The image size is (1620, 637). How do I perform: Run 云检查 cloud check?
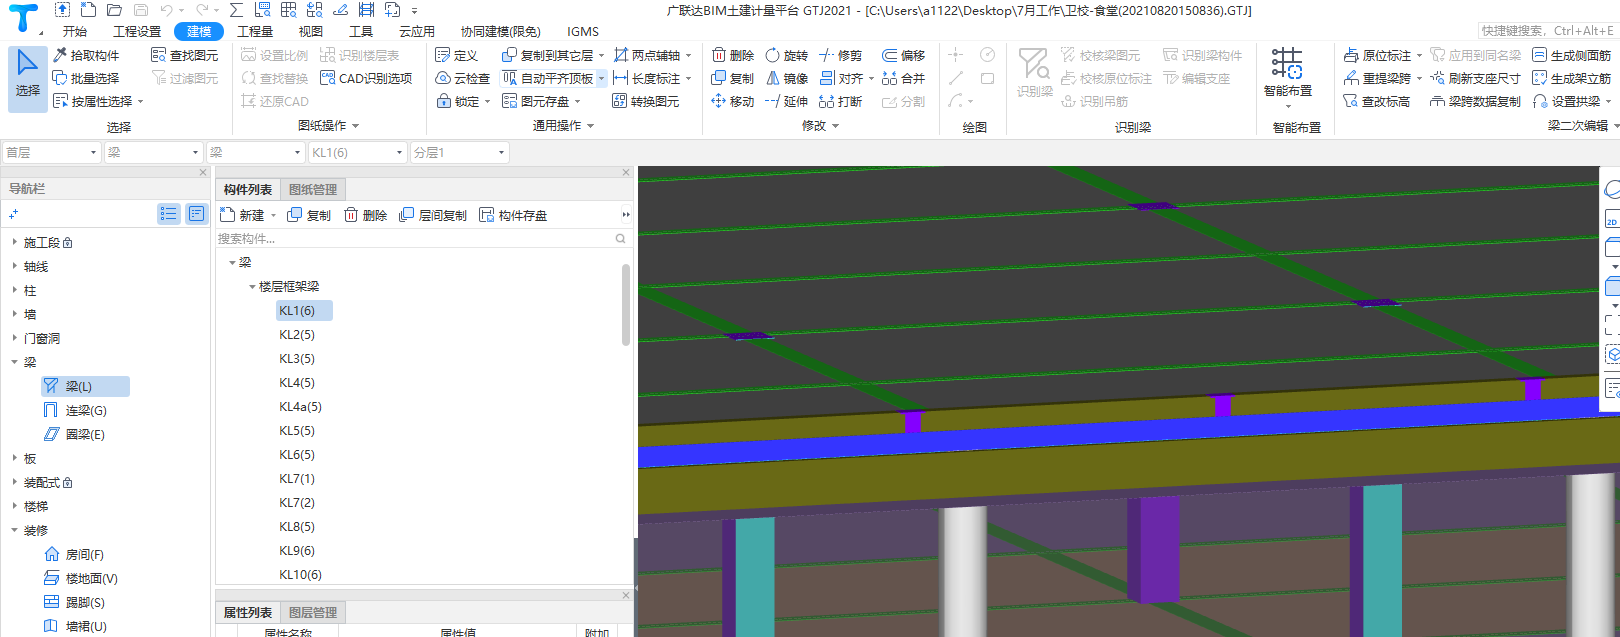pyautogui.click(x=463, y=78)
